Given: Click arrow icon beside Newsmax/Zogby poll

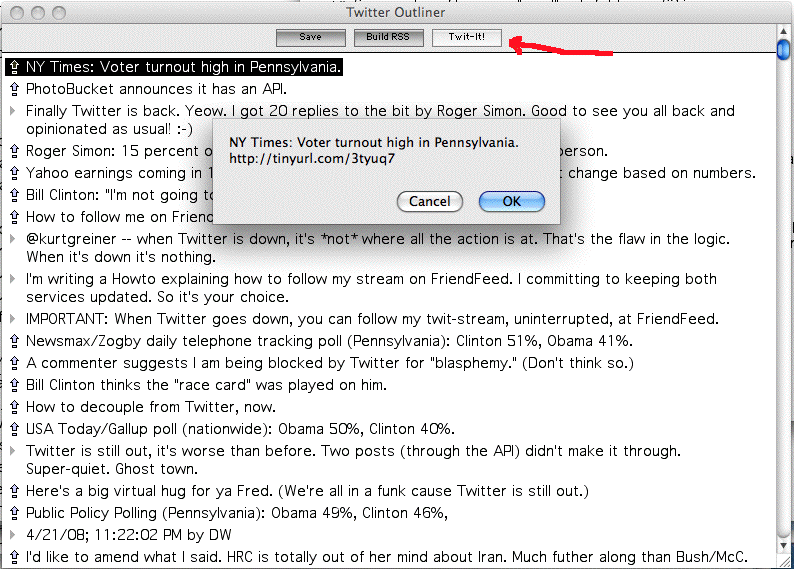Looking at the screenshot, I should point(14,341).
